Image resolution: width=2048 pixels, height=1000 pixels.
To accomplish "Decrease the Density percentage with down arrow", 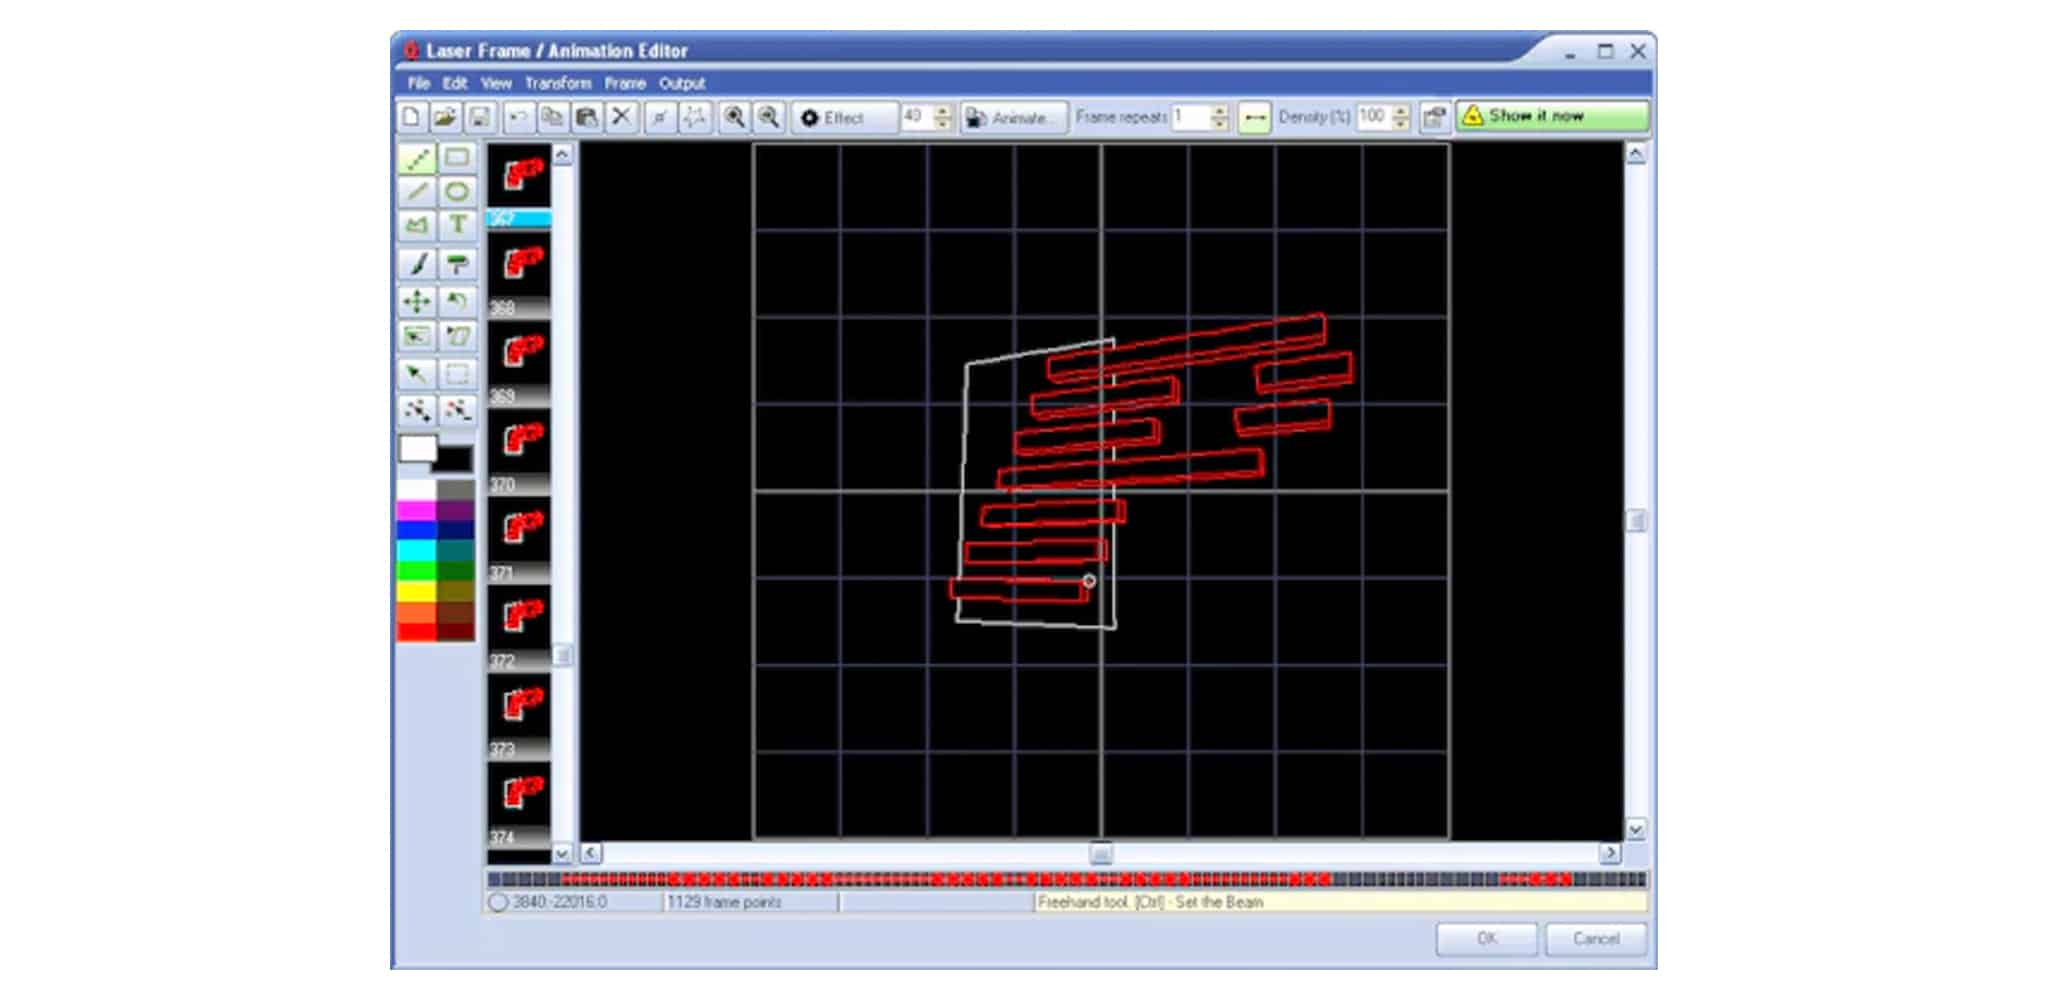I will pos(1401,124).
